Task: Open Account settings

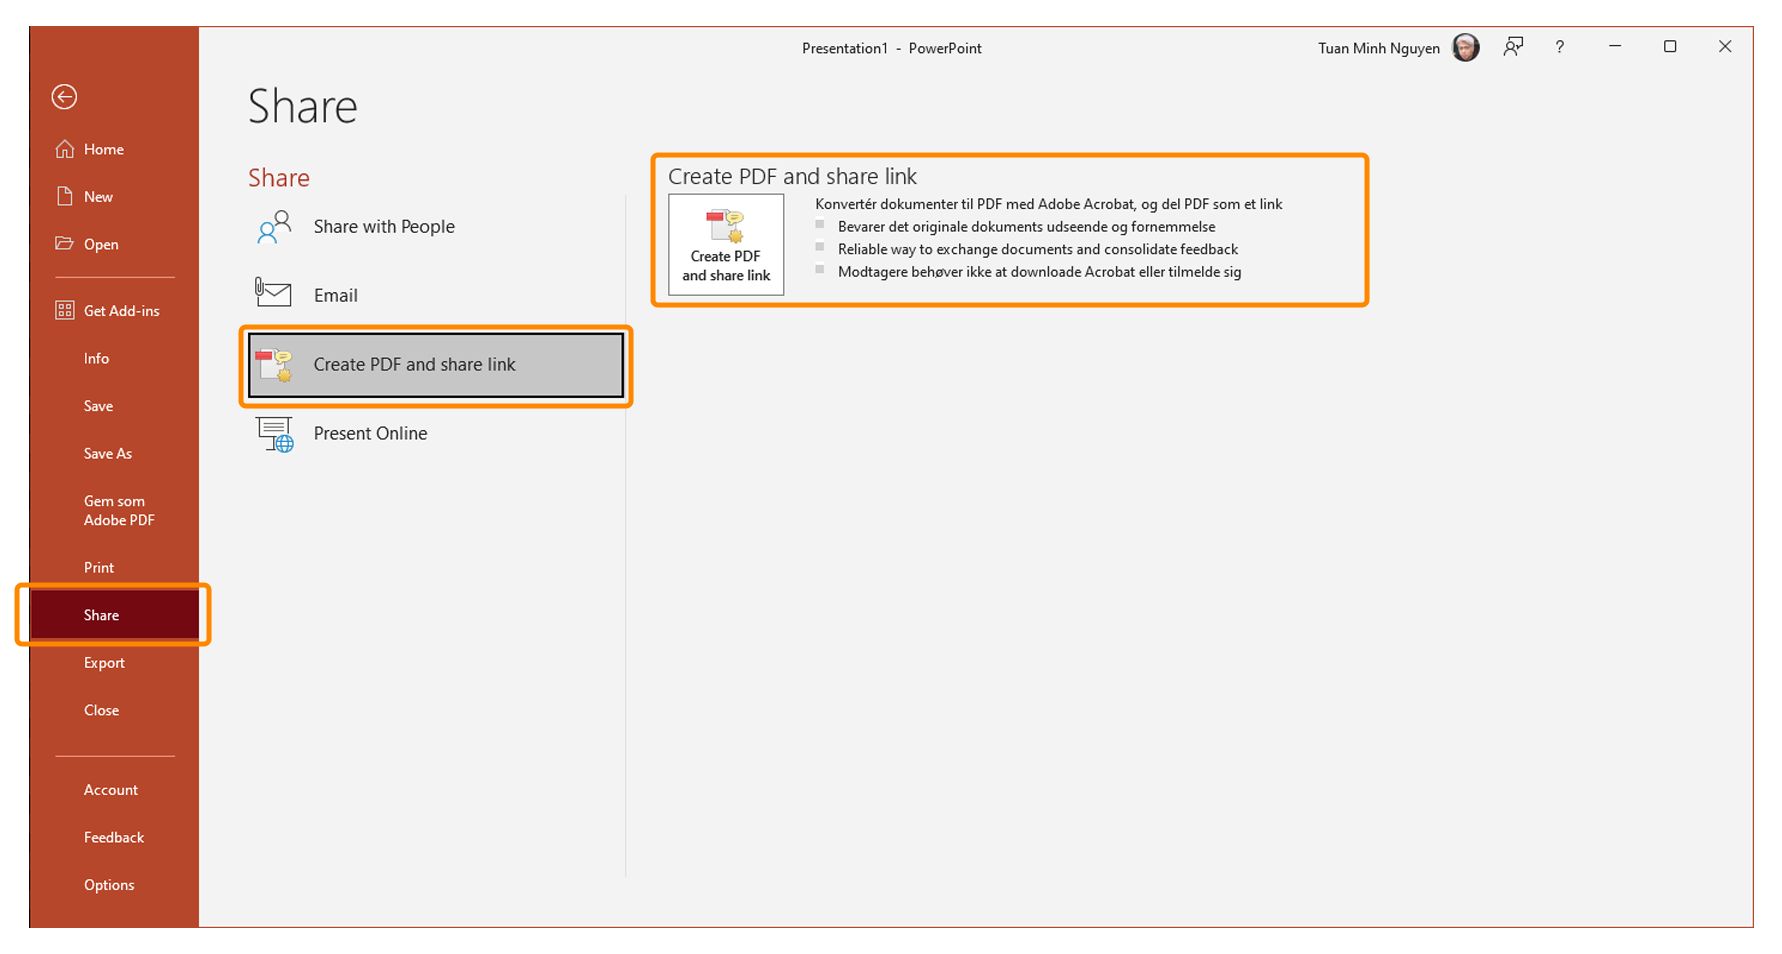Action: coord(110,789)
